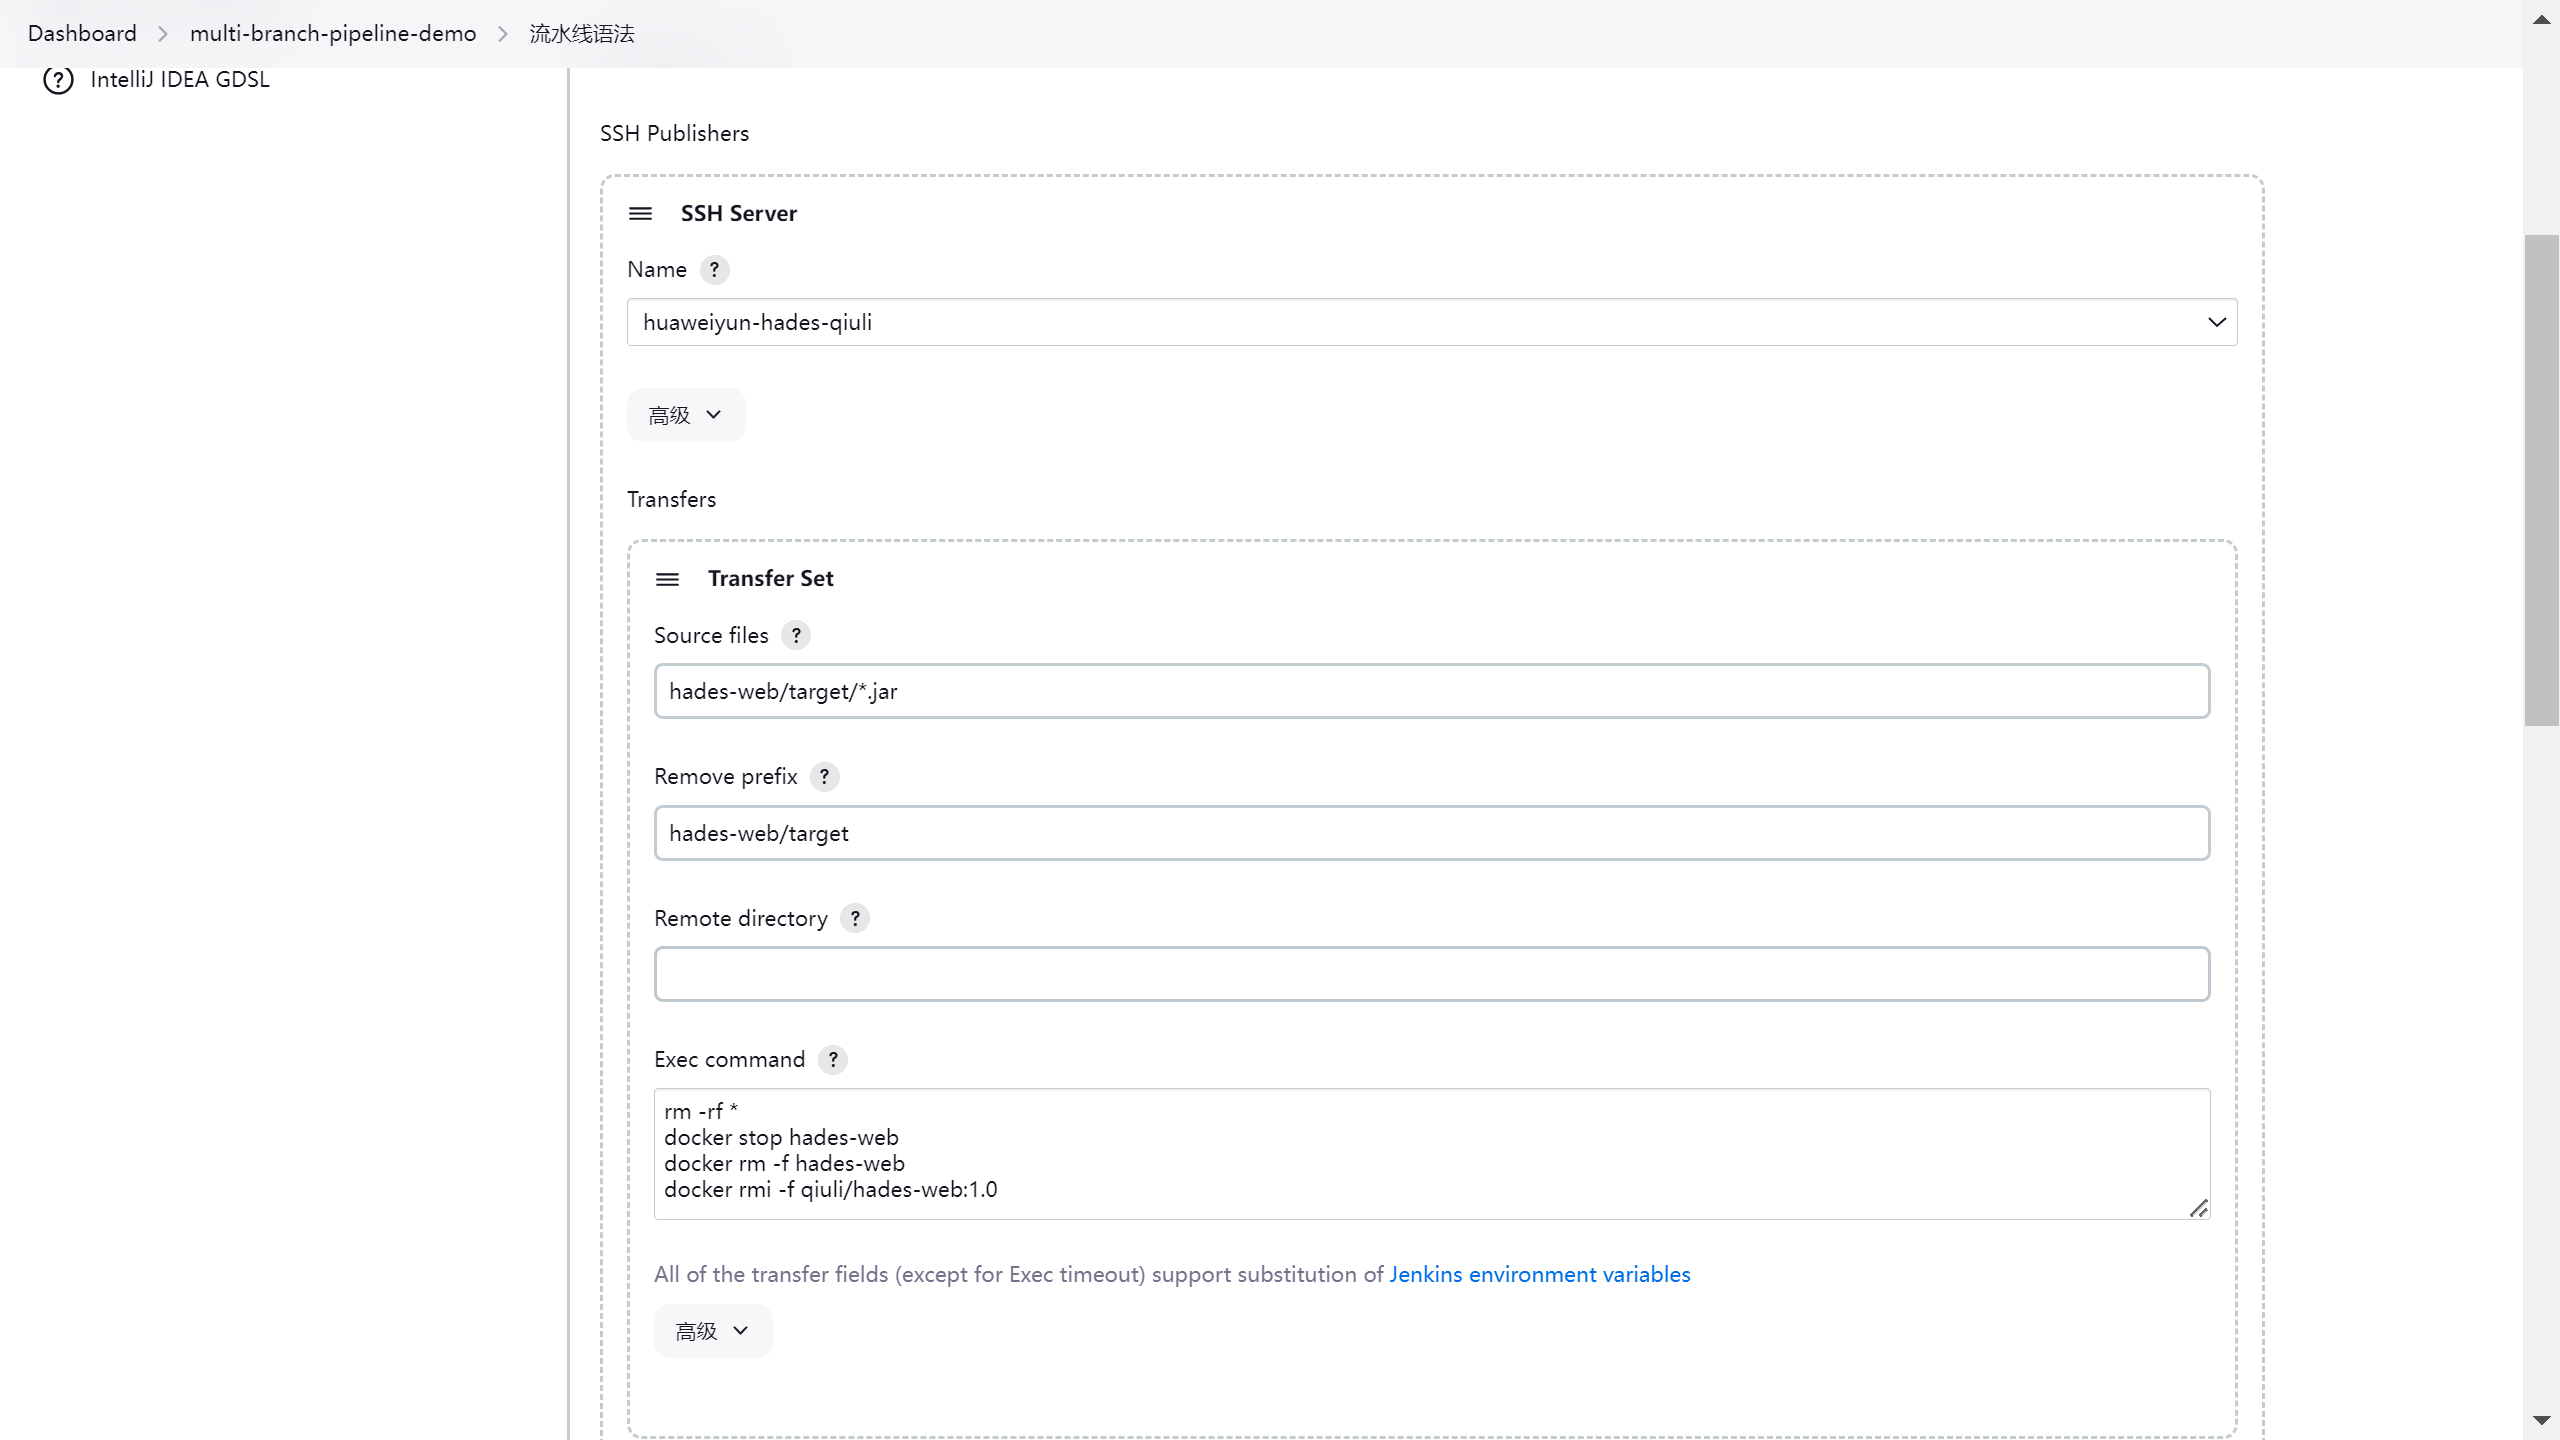Click the help icon beside Remote directory
The height and width of the screenshot is (1440, 2560).
pos(855,919)
